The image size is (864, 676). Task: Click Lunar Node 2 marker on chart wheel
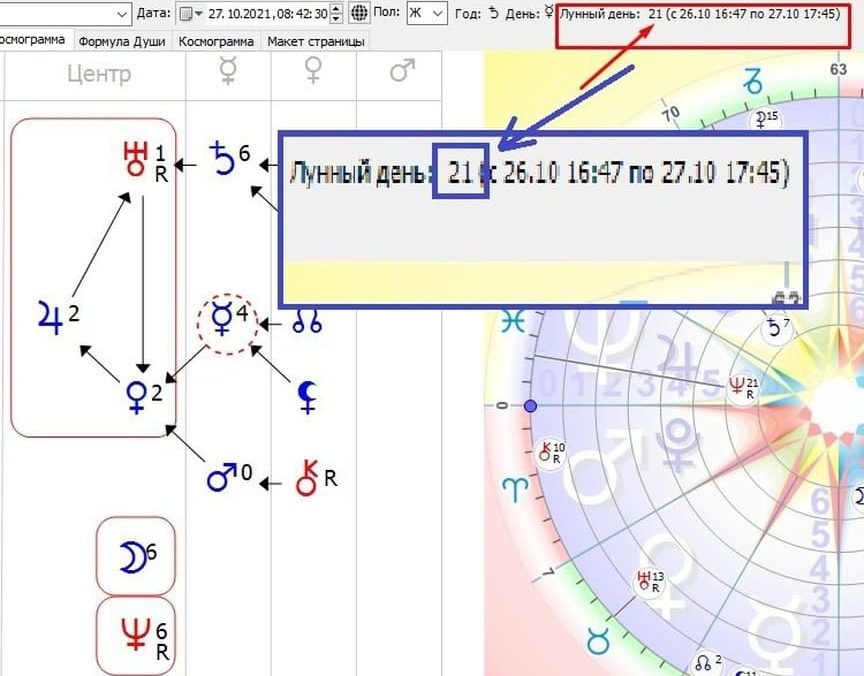click(708, 662)
